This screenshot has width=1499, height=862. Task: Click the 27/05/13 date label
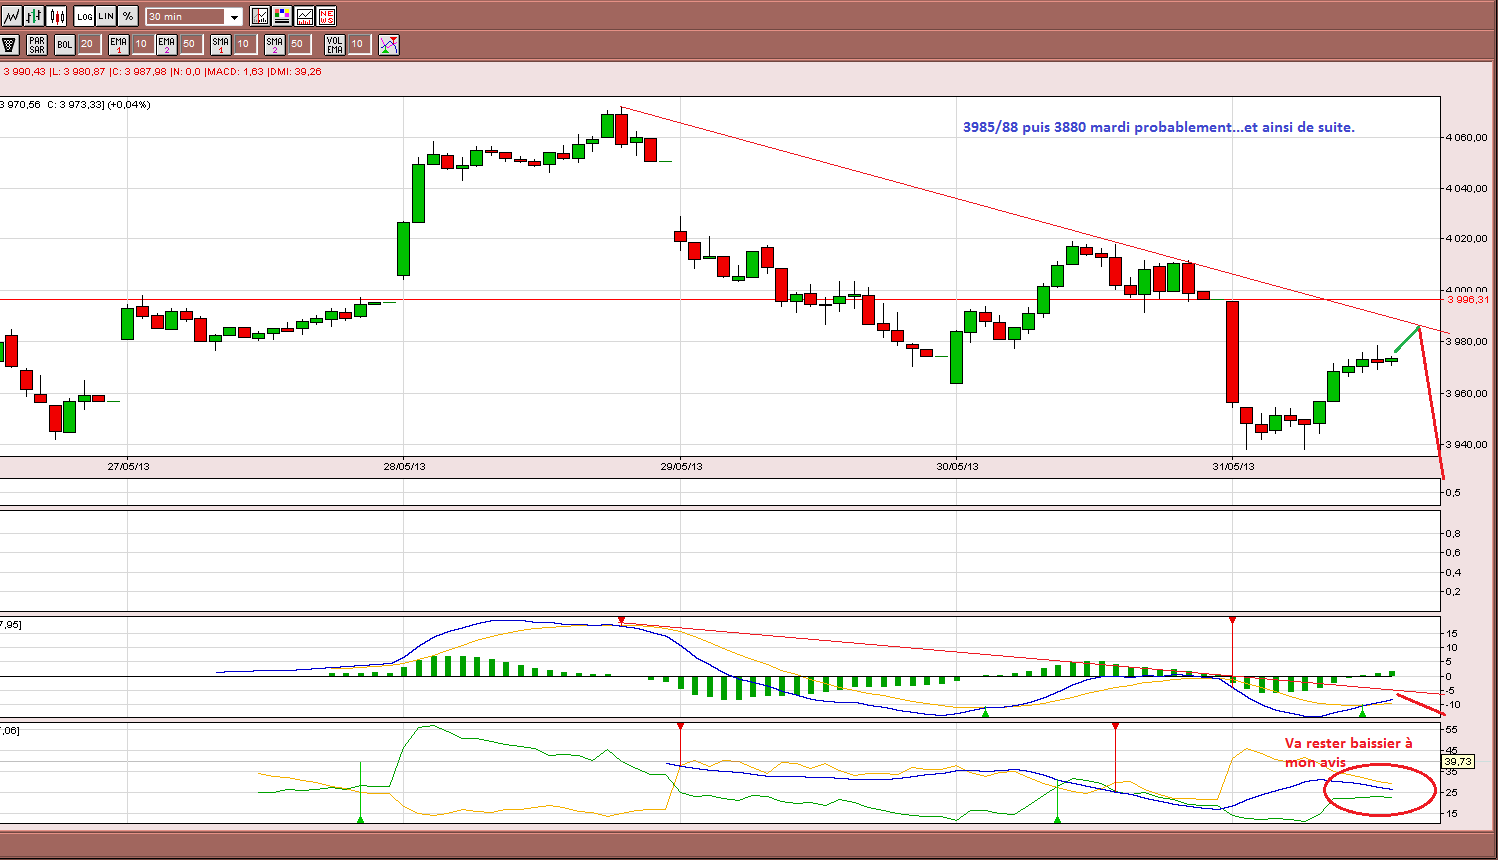[128, 466]
